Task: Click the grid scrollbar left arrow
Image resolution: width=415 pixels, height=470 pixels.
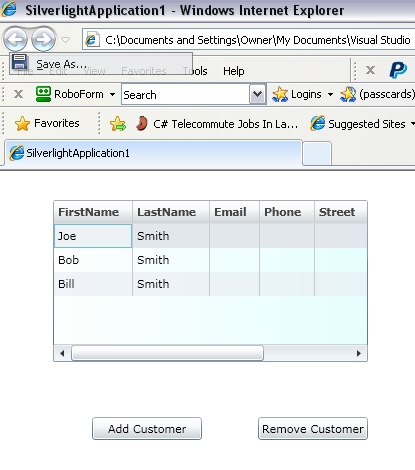Action: [x=62, y=353]
